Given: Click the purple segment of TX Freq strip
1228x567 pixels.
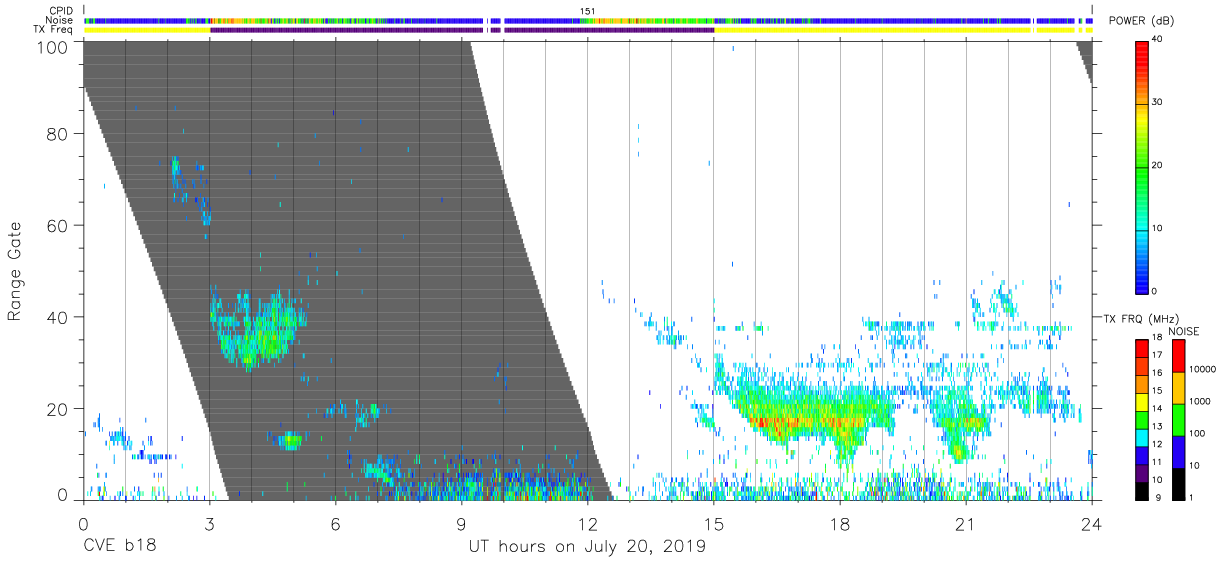Looking at the screenshot, I should pyautogui.click(x=347, y=30).
